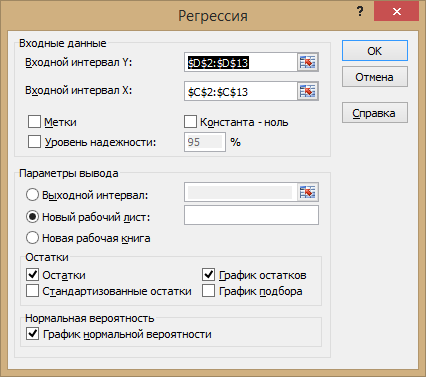Enable График подбора checkbox
426x377 pixels.
pos(208,291)
